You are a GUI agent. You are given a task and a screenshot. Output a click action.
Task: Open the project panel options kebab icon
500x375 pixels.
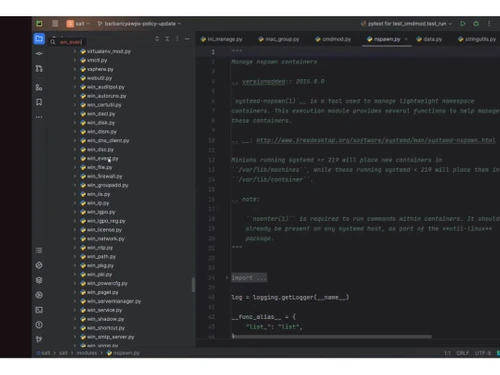(x=177, y=39)
